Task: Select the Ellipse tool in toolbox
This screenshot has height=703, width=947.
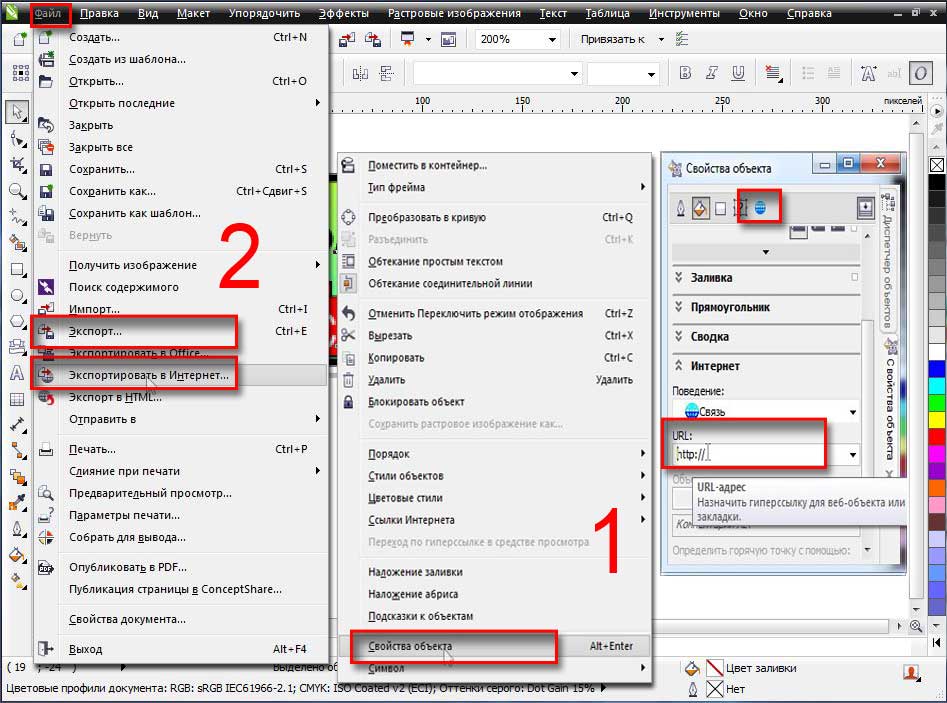Action: (16, 295)
